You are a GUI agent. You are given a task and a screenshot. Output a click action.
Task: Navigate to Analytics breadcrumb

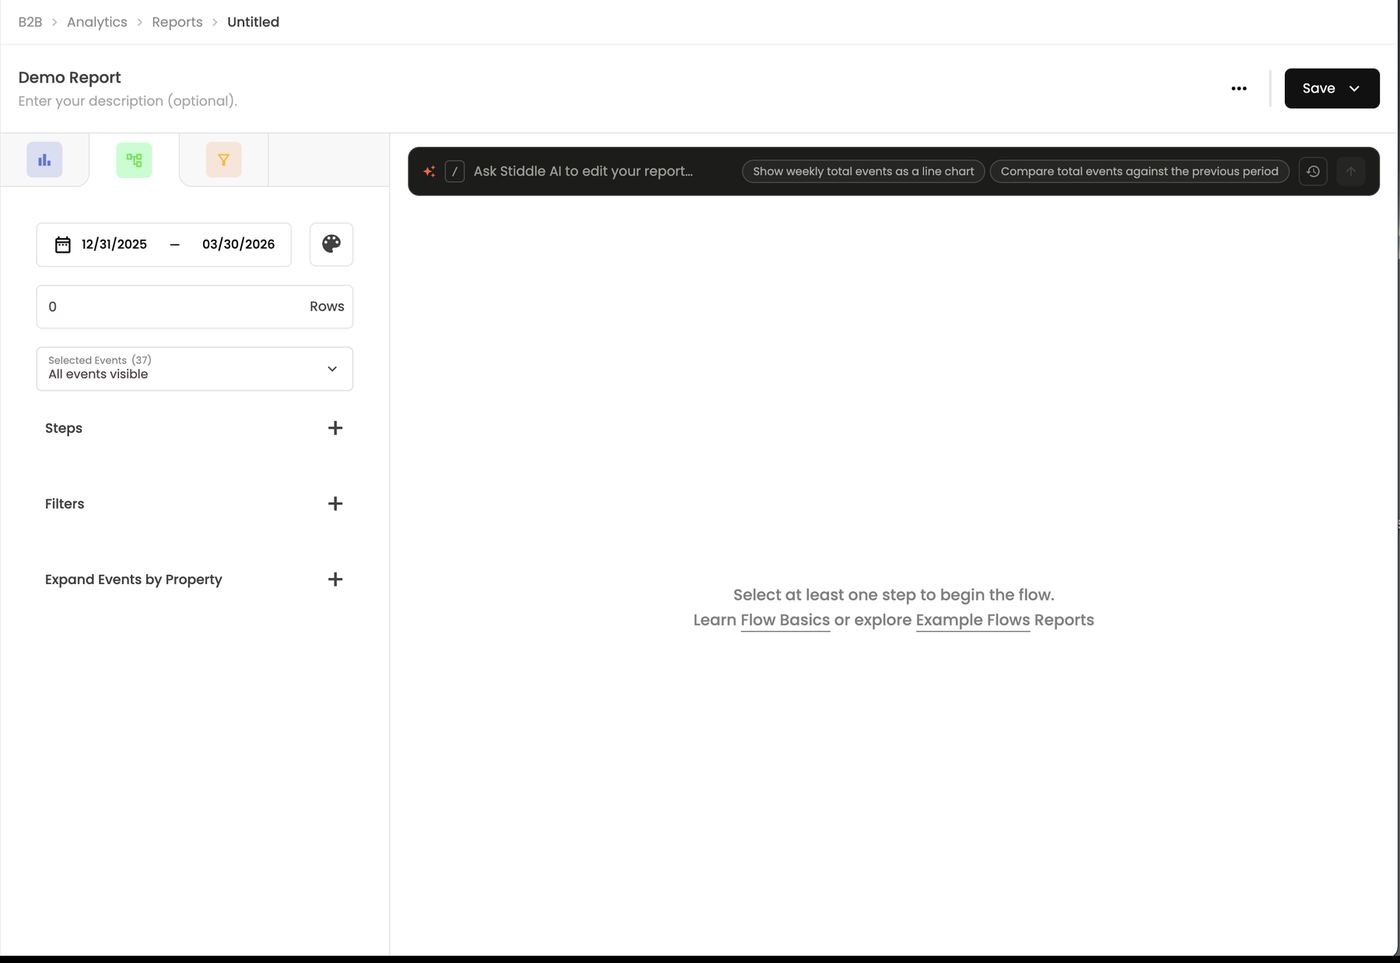pyautogui.click(x=97, y=22)
